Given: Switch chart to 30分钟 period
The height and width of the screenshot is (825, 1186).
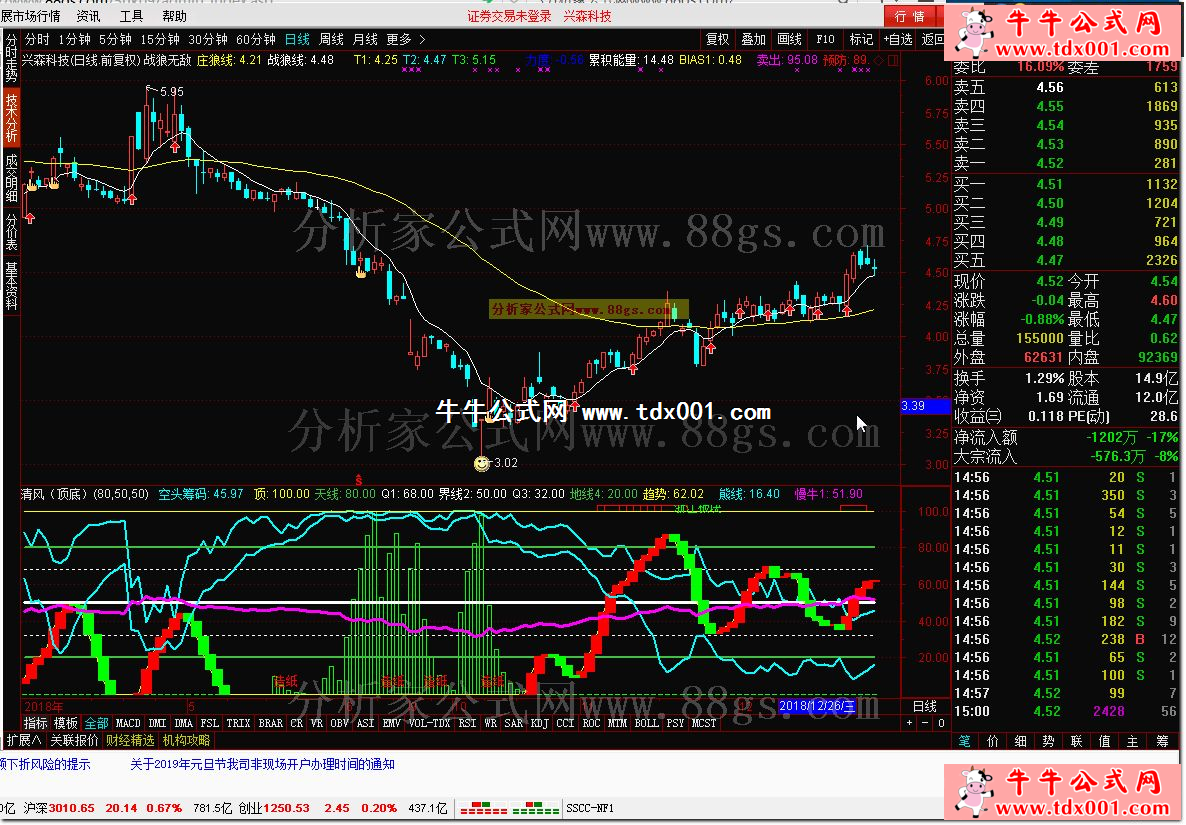Looking at the screenshot, I should point(208,39).
